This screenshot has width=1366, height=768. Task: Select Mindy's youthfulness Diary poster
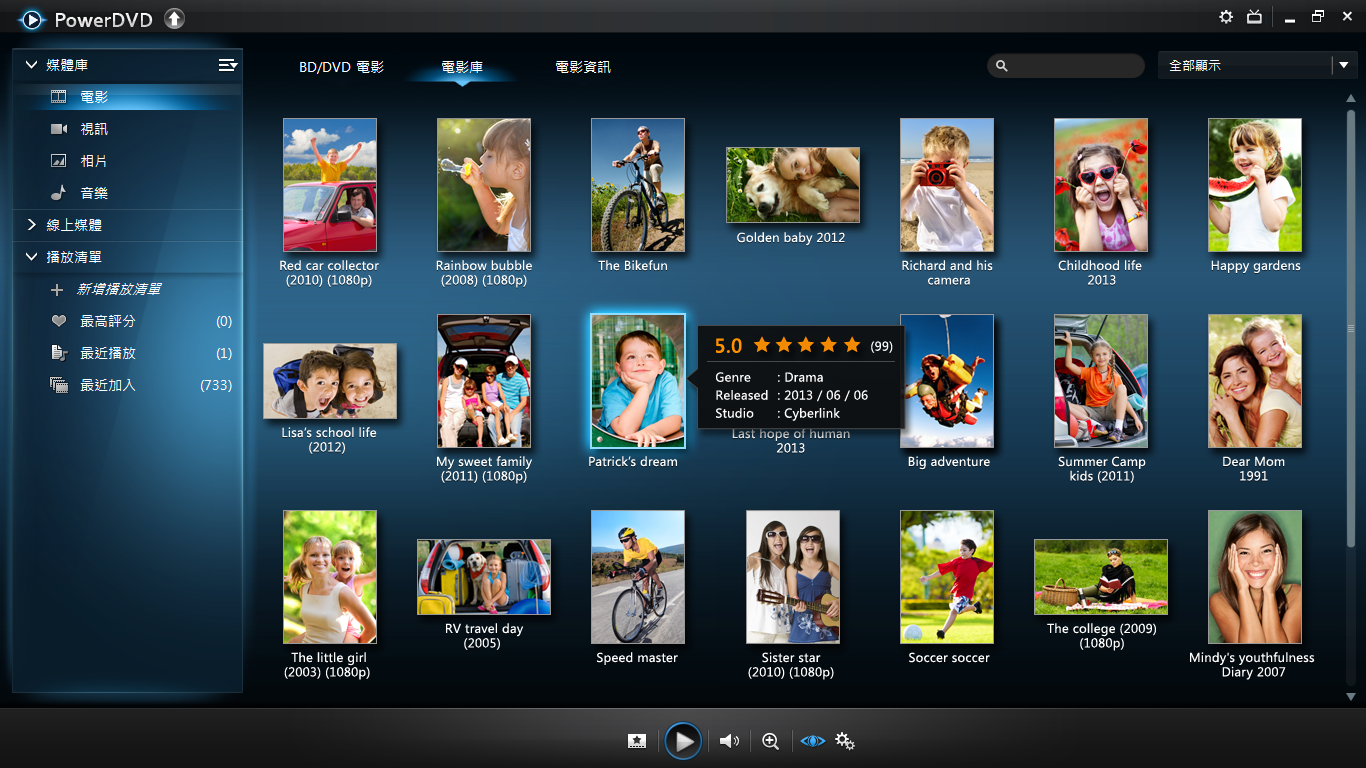[x=1255, y=577]
